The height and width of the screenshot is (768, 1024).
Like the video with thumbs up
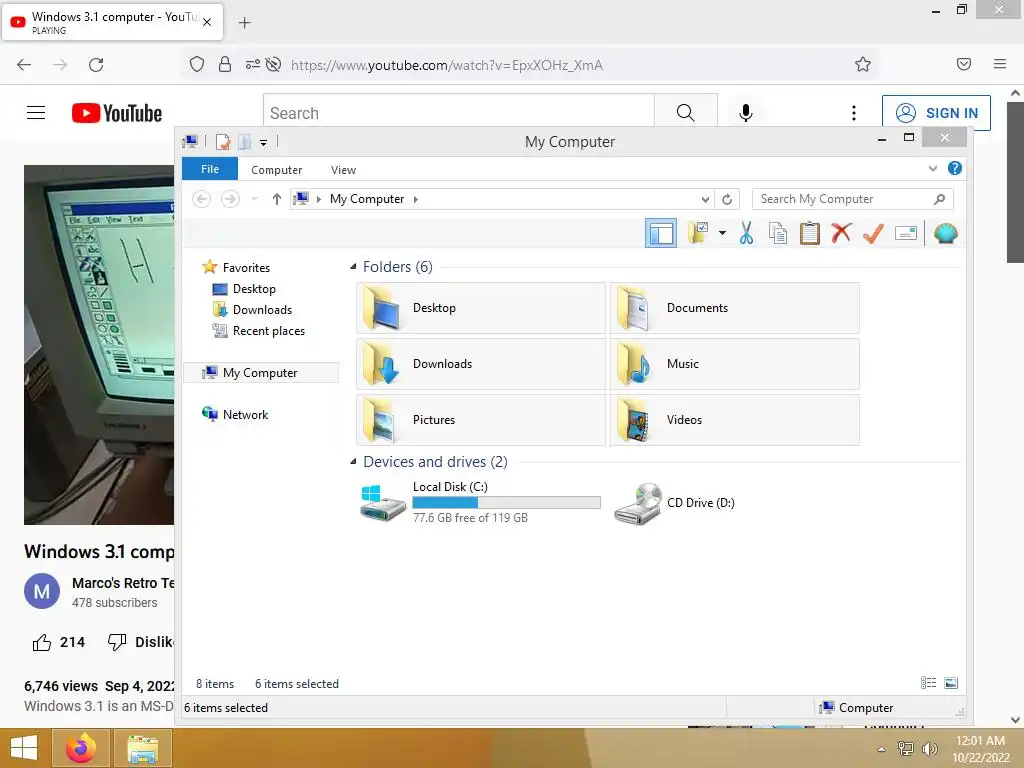pos(42,643)
